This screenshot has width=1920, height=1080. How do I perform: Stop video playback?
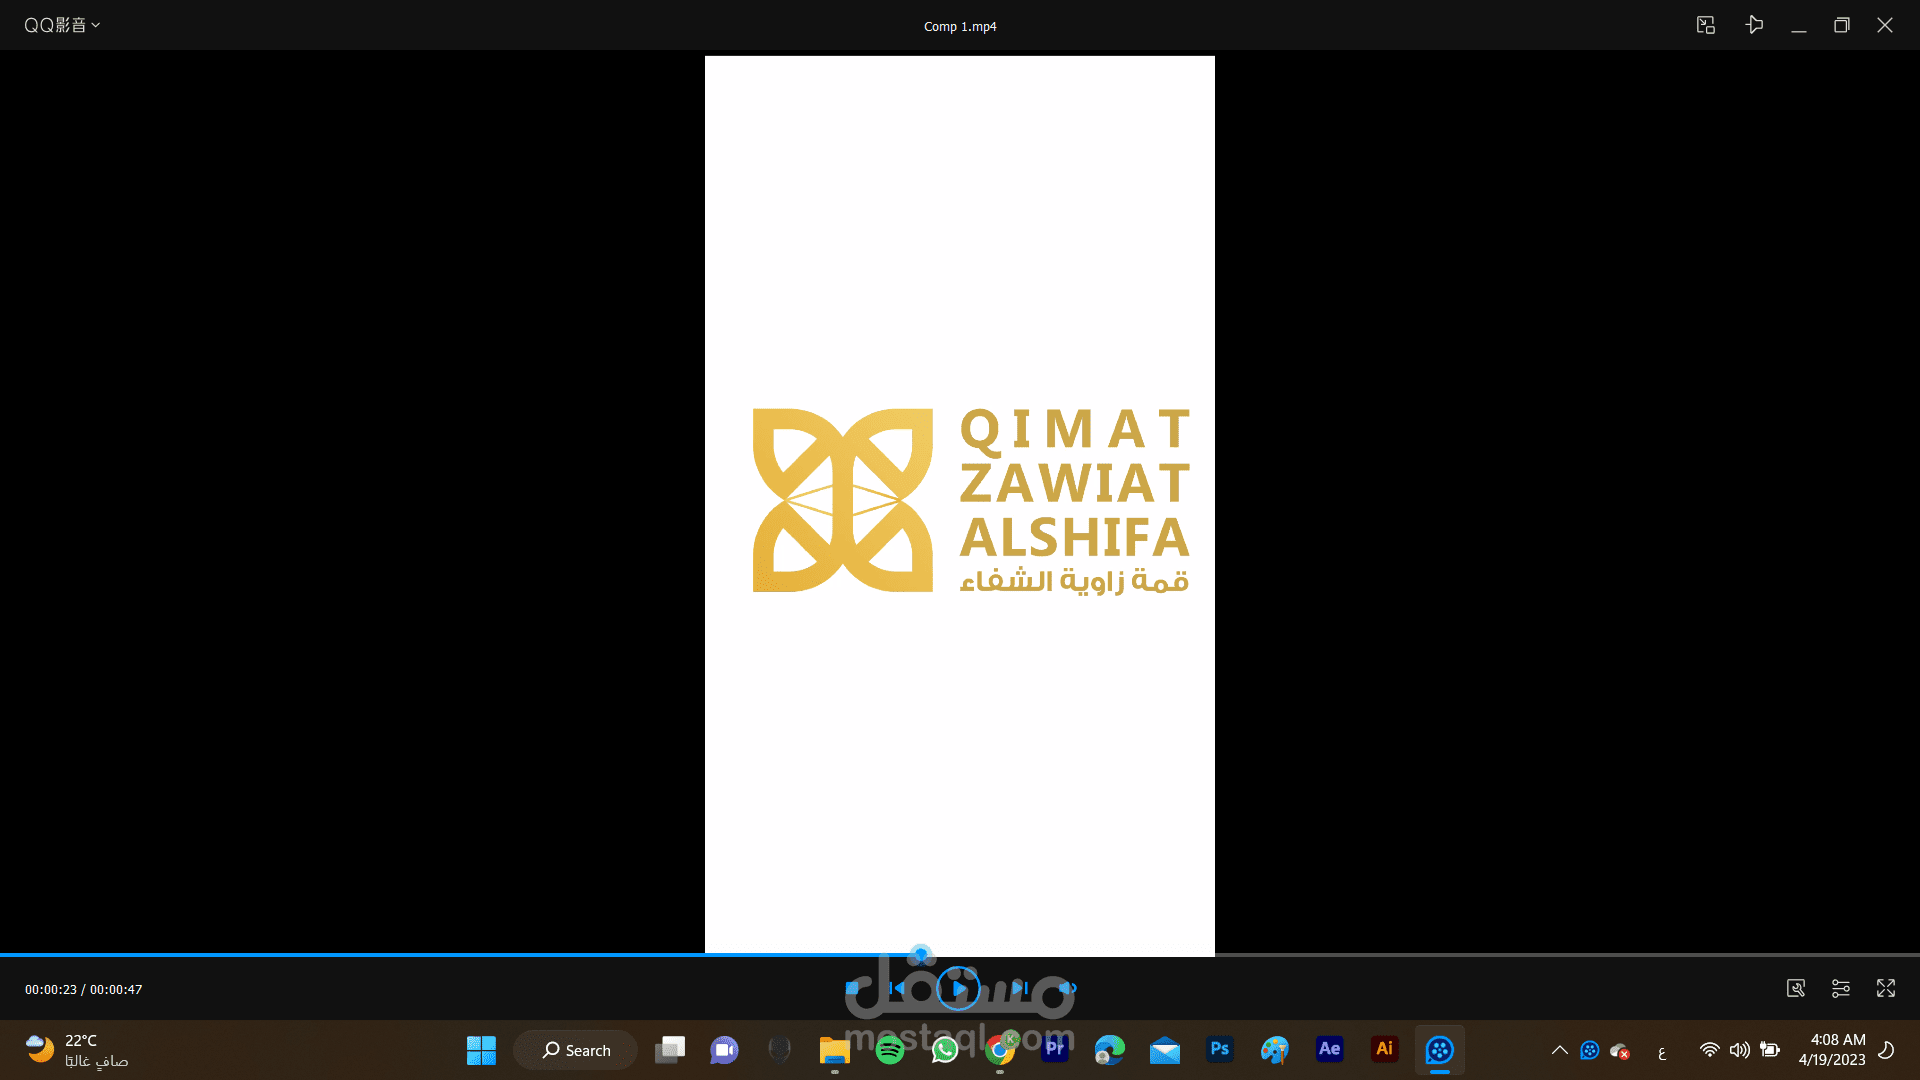coord(852,988)
